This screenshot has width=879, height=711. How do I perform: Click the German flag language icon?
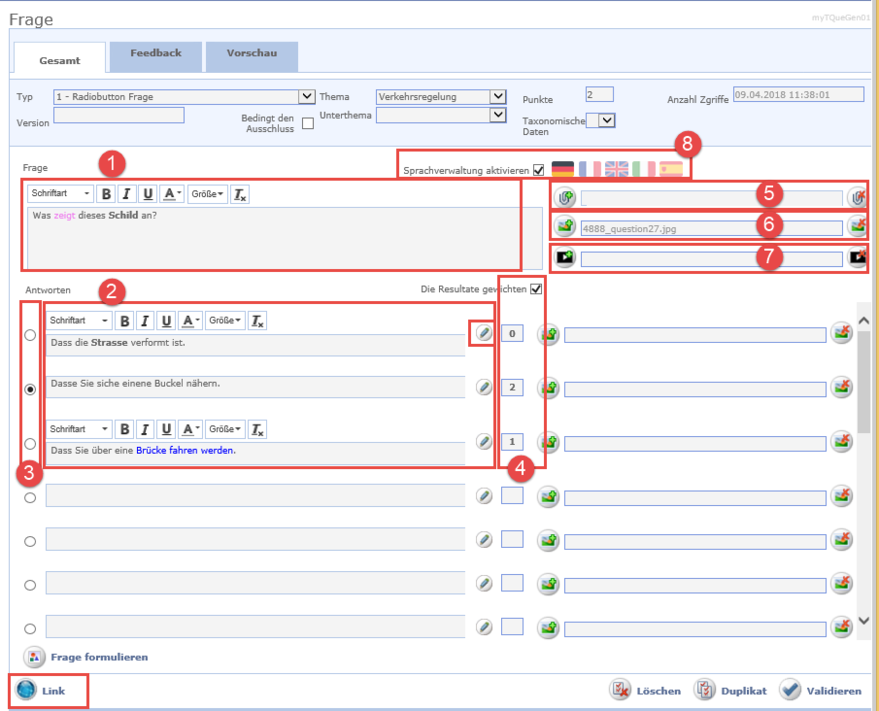[563, 170]
